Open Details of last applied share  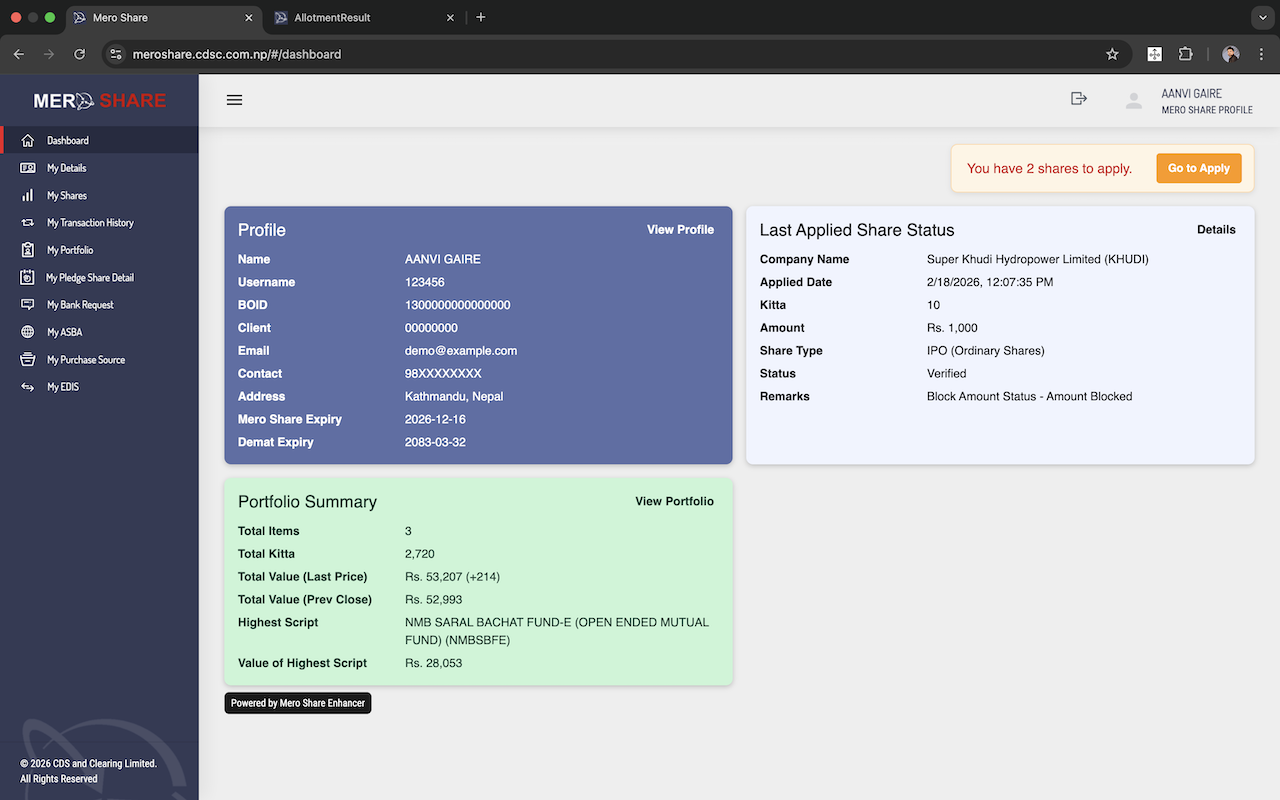pos(1216,230)
